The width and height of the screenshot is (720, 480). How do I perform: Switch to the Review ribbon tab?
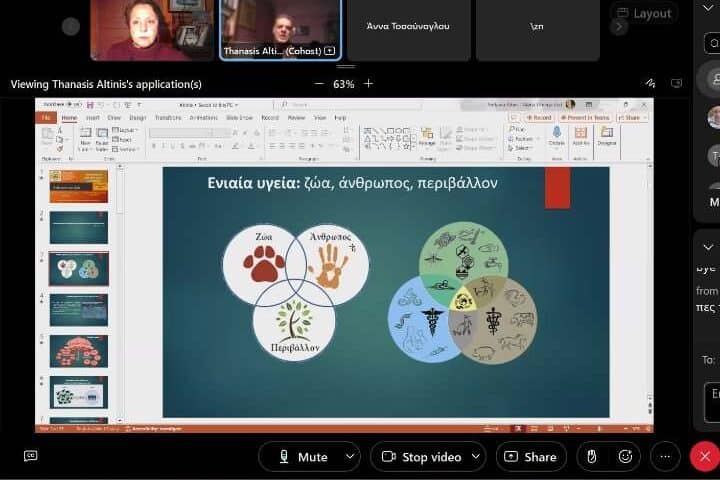pos(296,118)
